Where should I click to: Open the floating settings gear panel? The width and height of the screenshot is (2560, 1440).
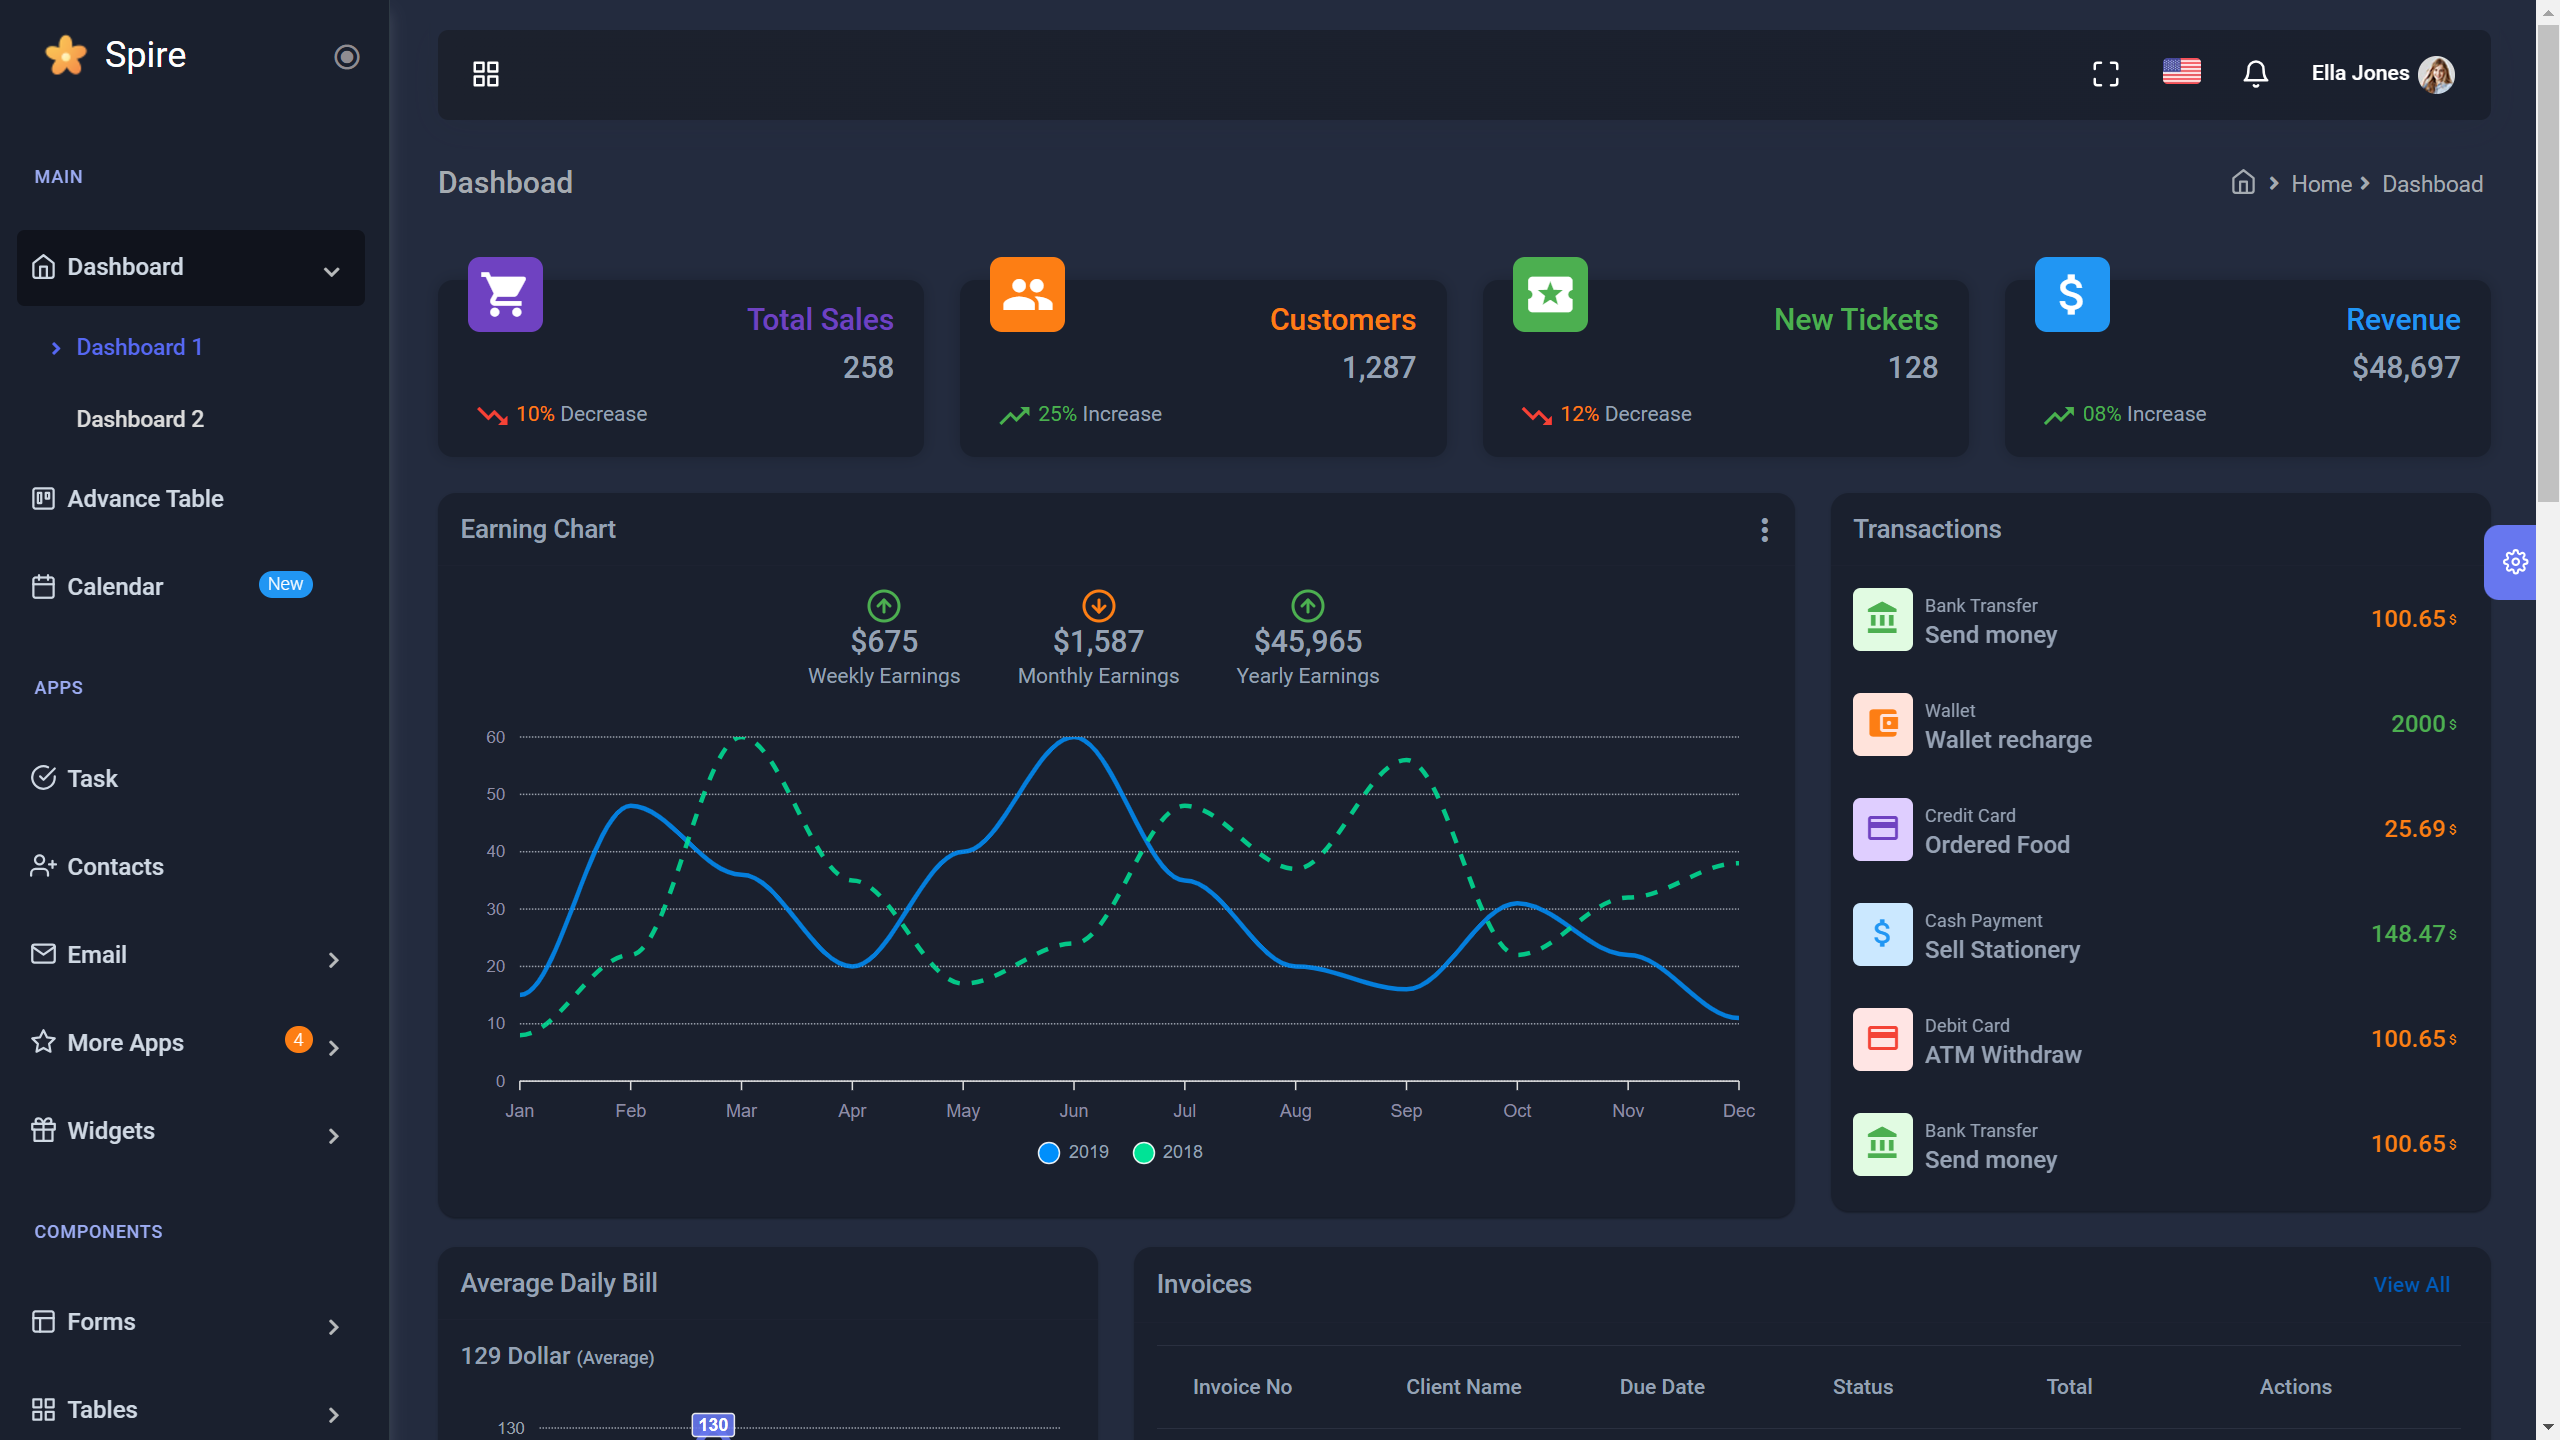tap(2516, 561)
